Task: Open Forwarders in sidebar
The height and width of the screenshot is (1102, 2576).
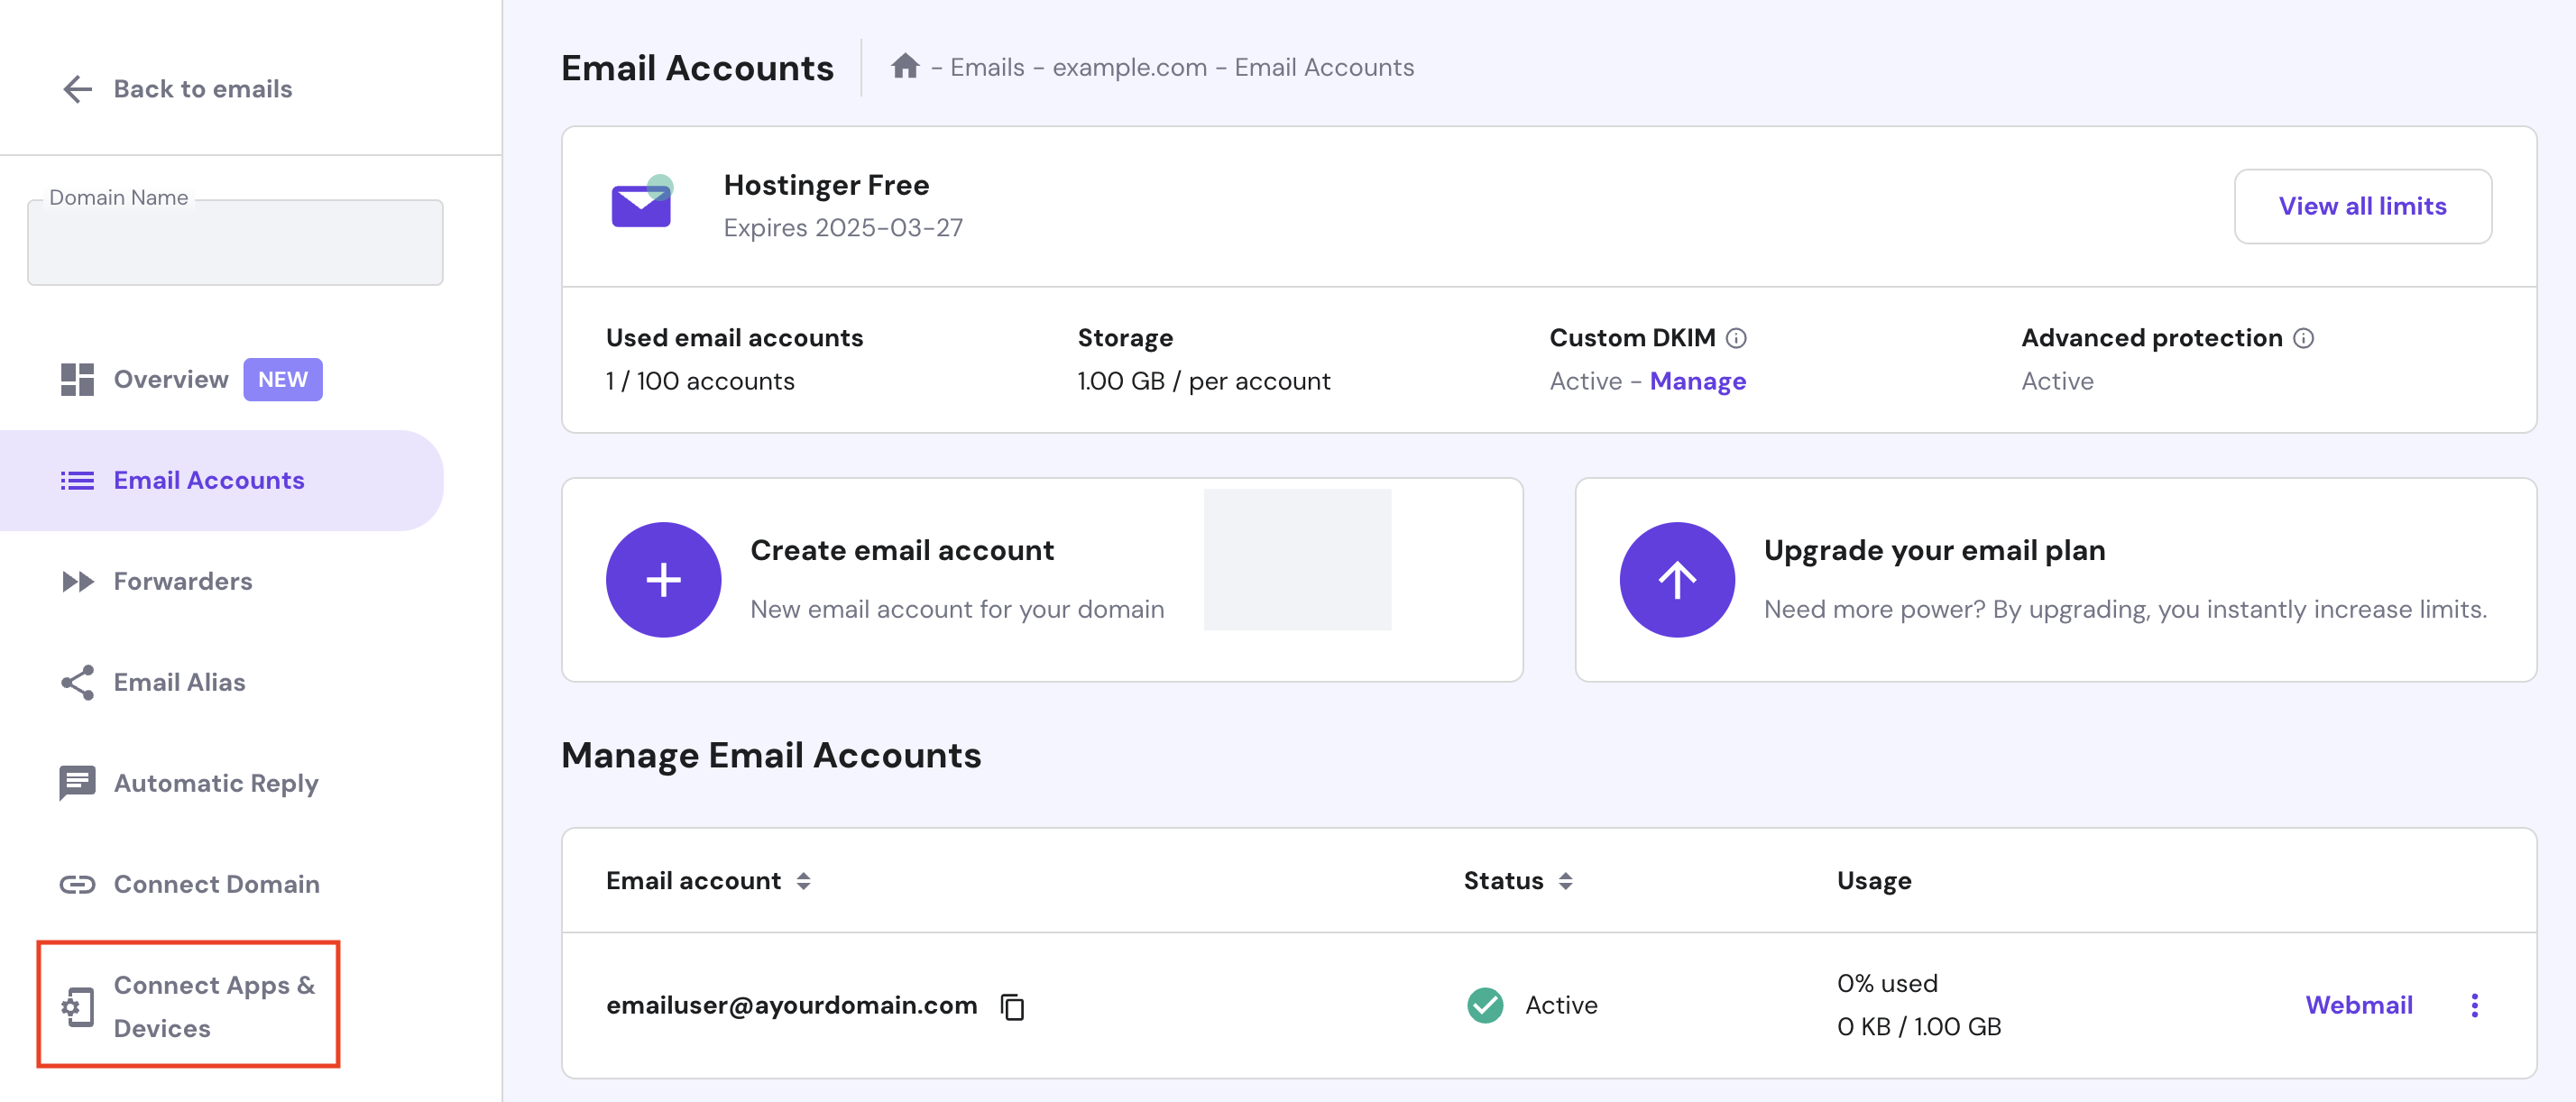Action: coord(182,582)
